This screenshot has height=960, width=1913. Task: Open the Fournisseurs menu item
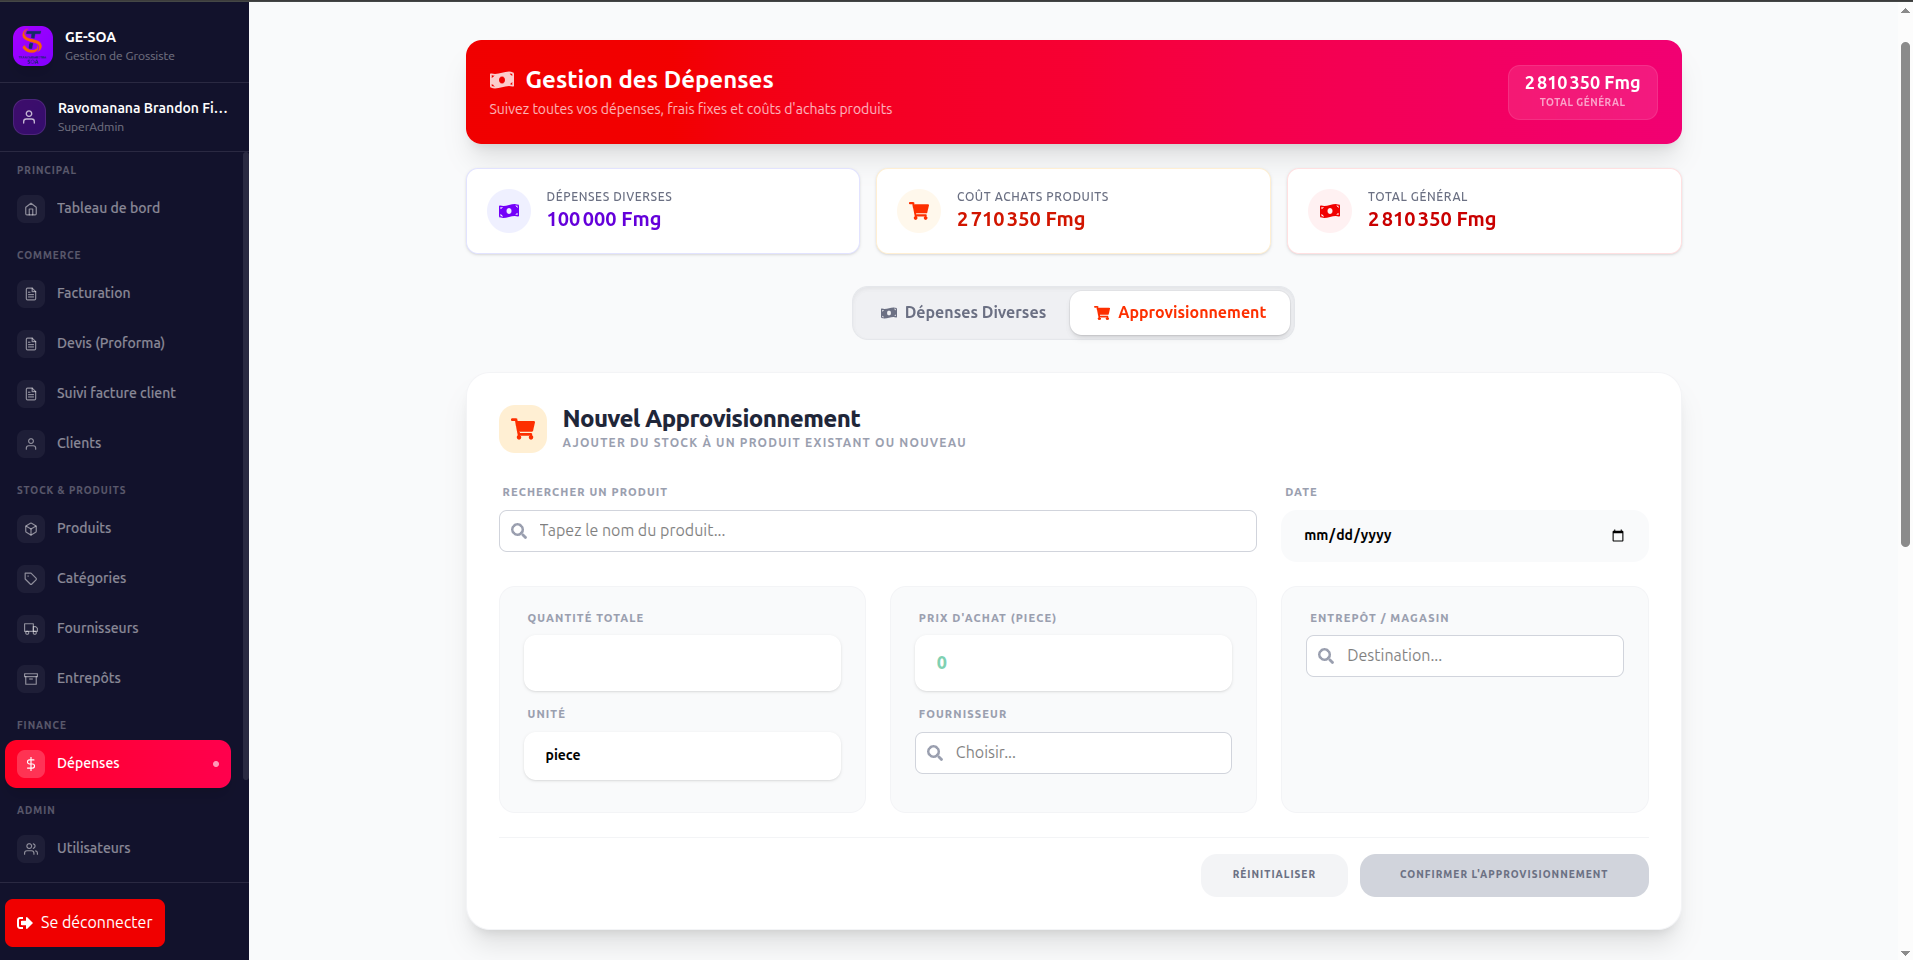tap(118, 629)
